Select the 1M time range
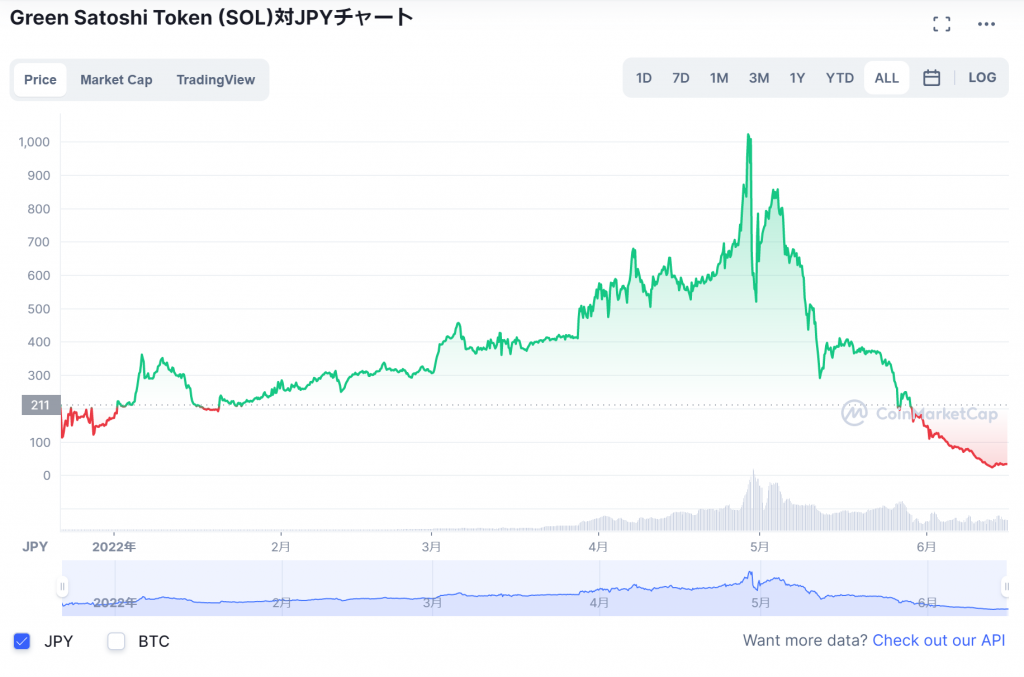Viewport: 1024px width, 677px height. click(719, 78)
